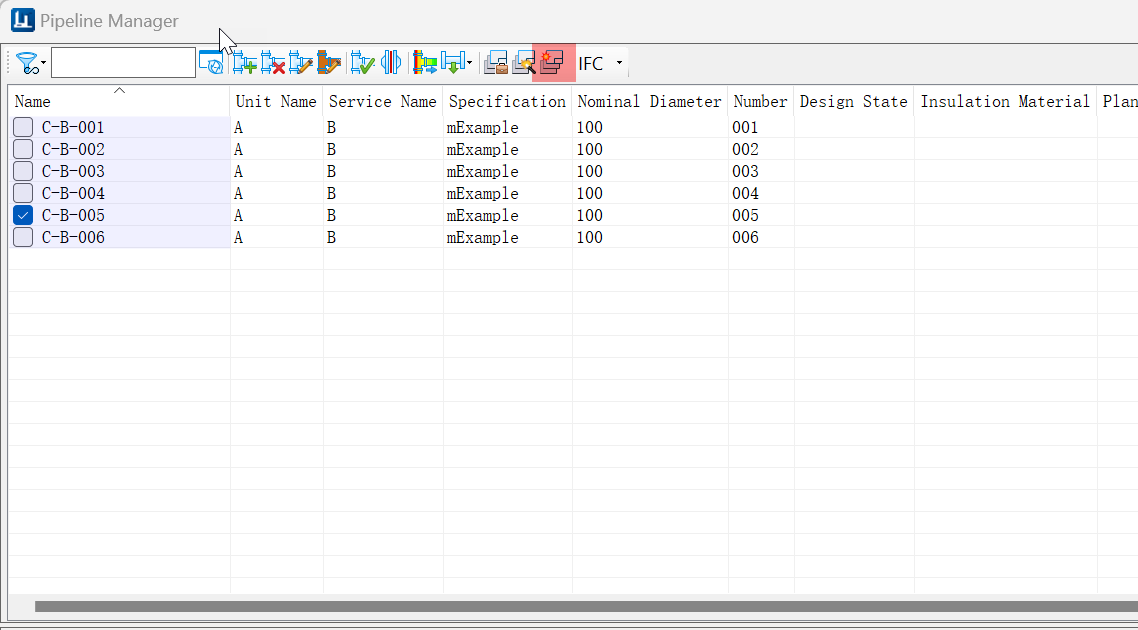Click inside the search text field

(123, 61)
